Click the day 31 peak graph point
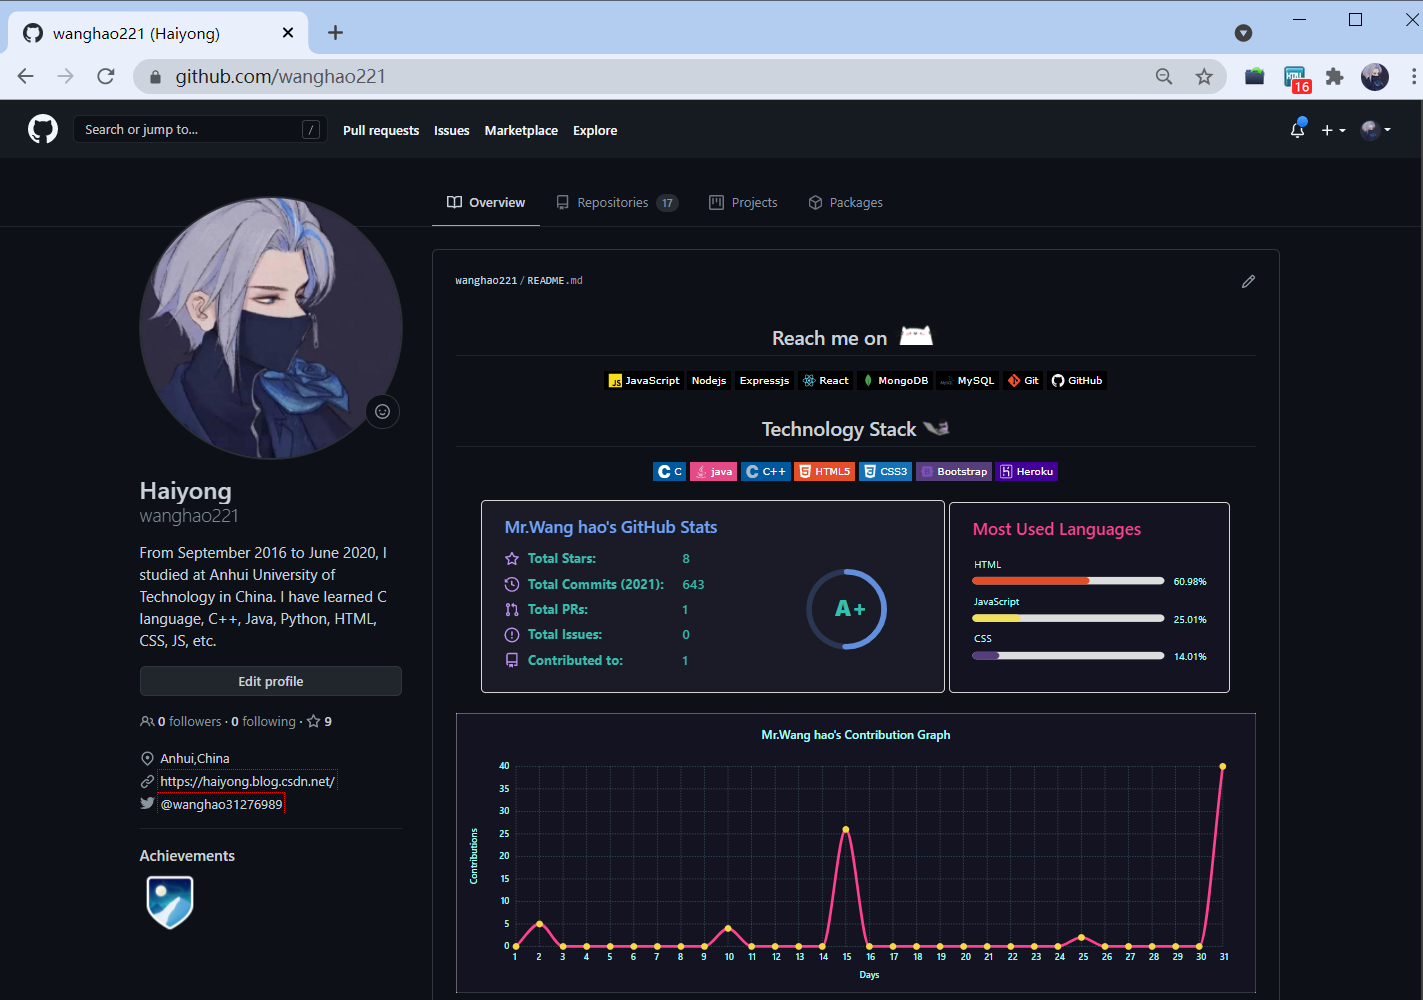This screenshot has height=1000, width=1423. (x=1222, y=767)
